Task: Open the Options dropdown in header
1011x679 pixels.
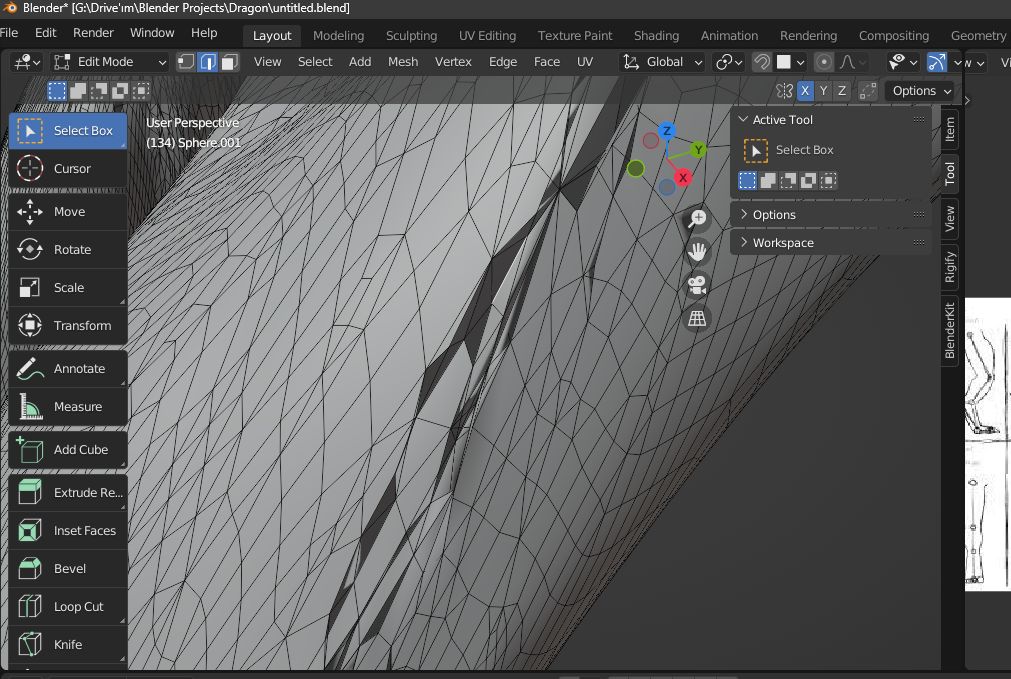Action: (x=921, y=91)
